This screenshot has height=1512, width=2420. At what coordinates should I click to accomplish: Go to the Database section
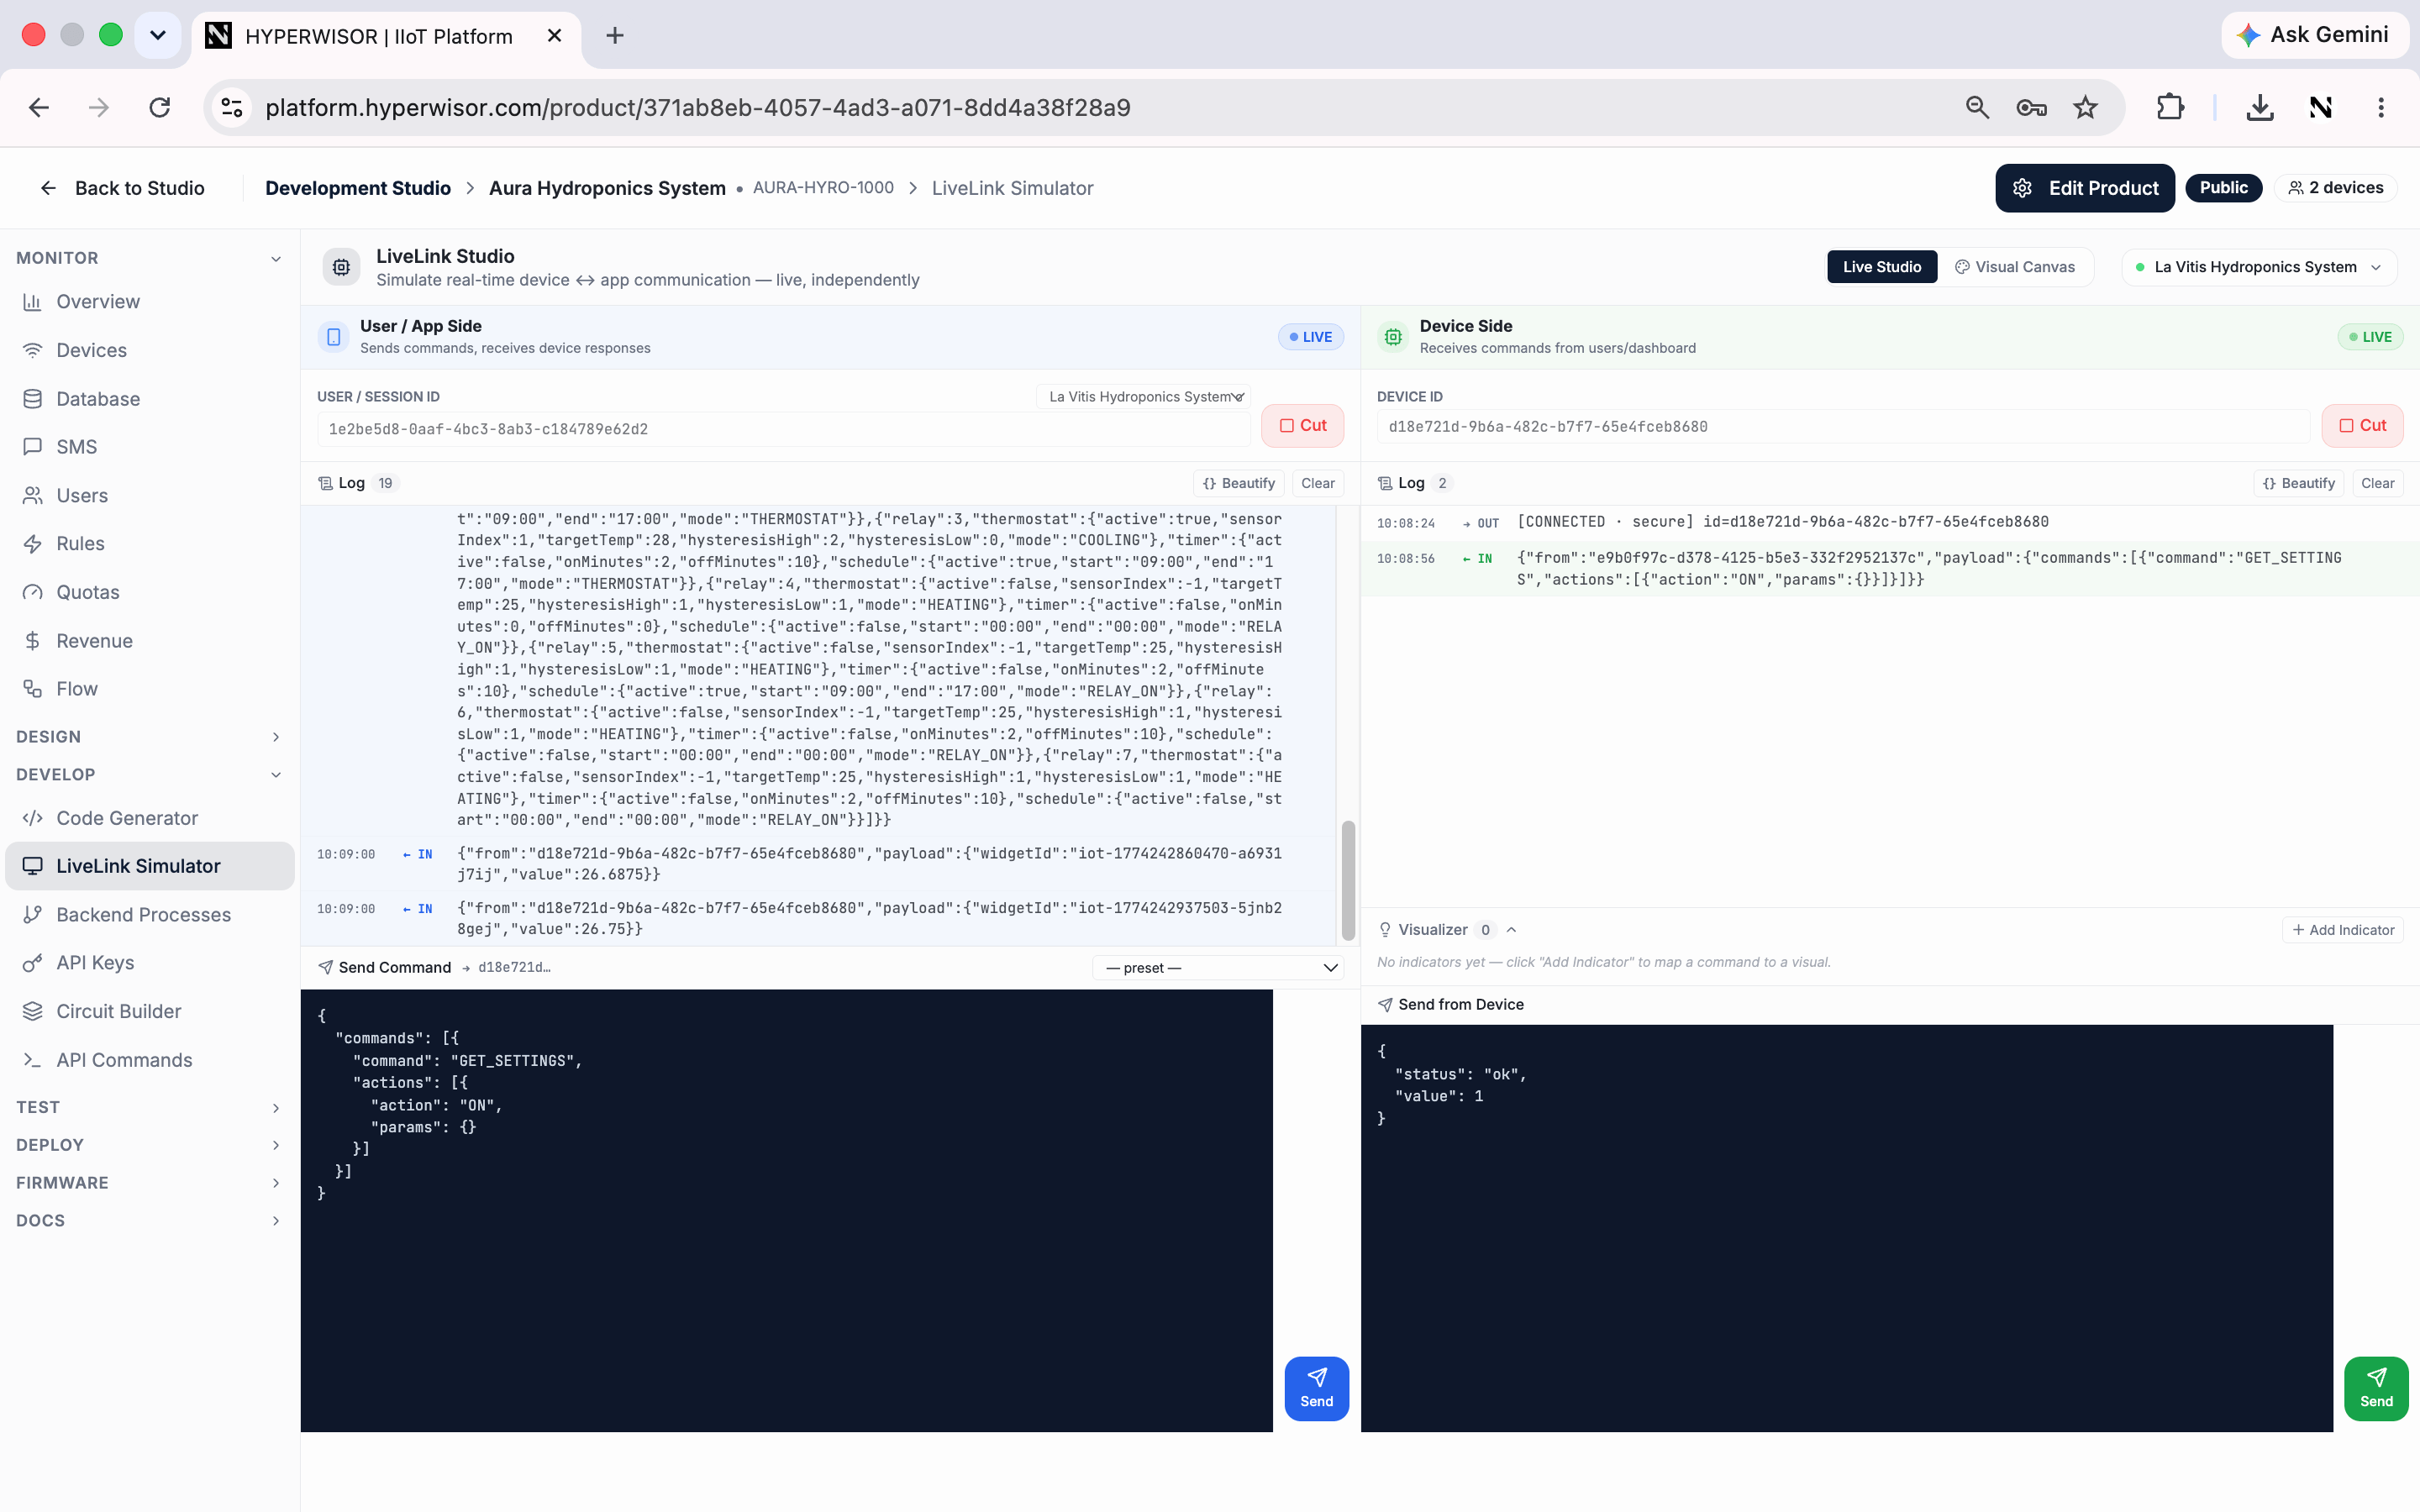point(97,399)
